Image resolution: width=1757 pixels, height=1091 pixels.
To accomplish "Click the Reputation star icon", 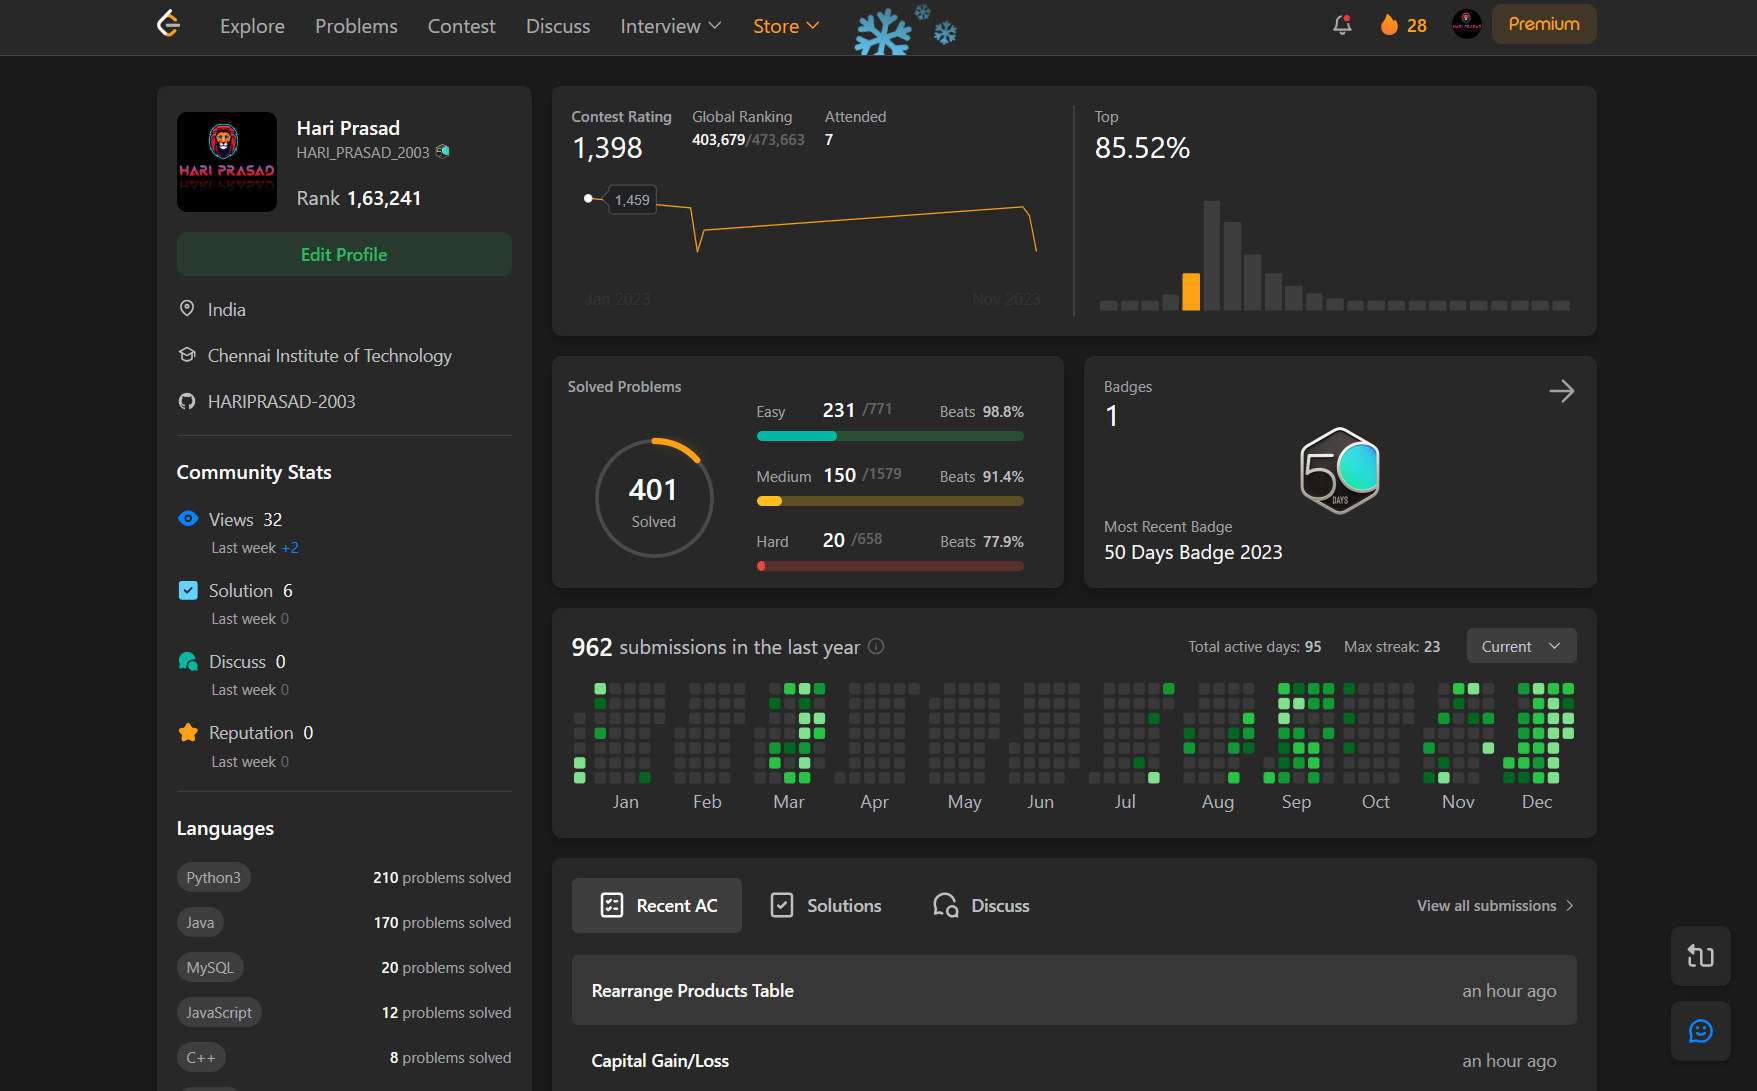I will tap(188, 732).
